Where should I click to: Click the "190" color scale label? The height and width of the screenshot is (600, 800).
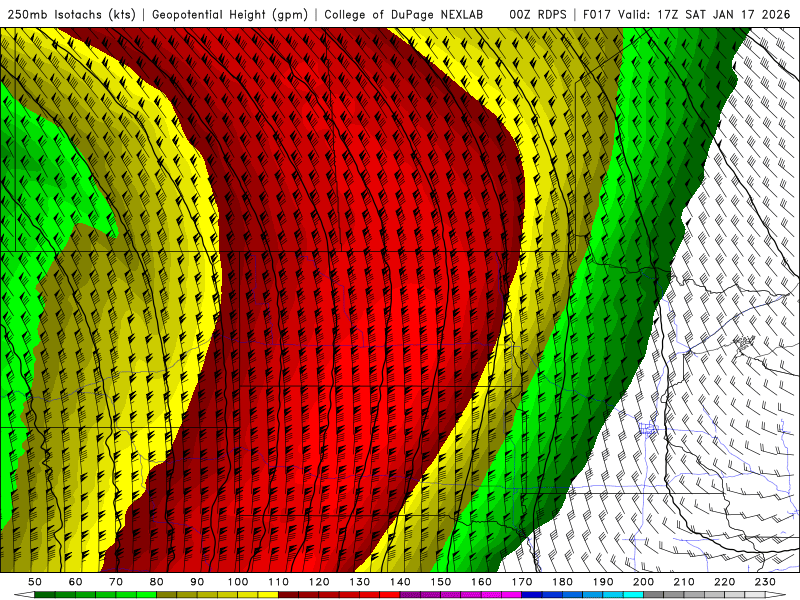pos(603,582)
